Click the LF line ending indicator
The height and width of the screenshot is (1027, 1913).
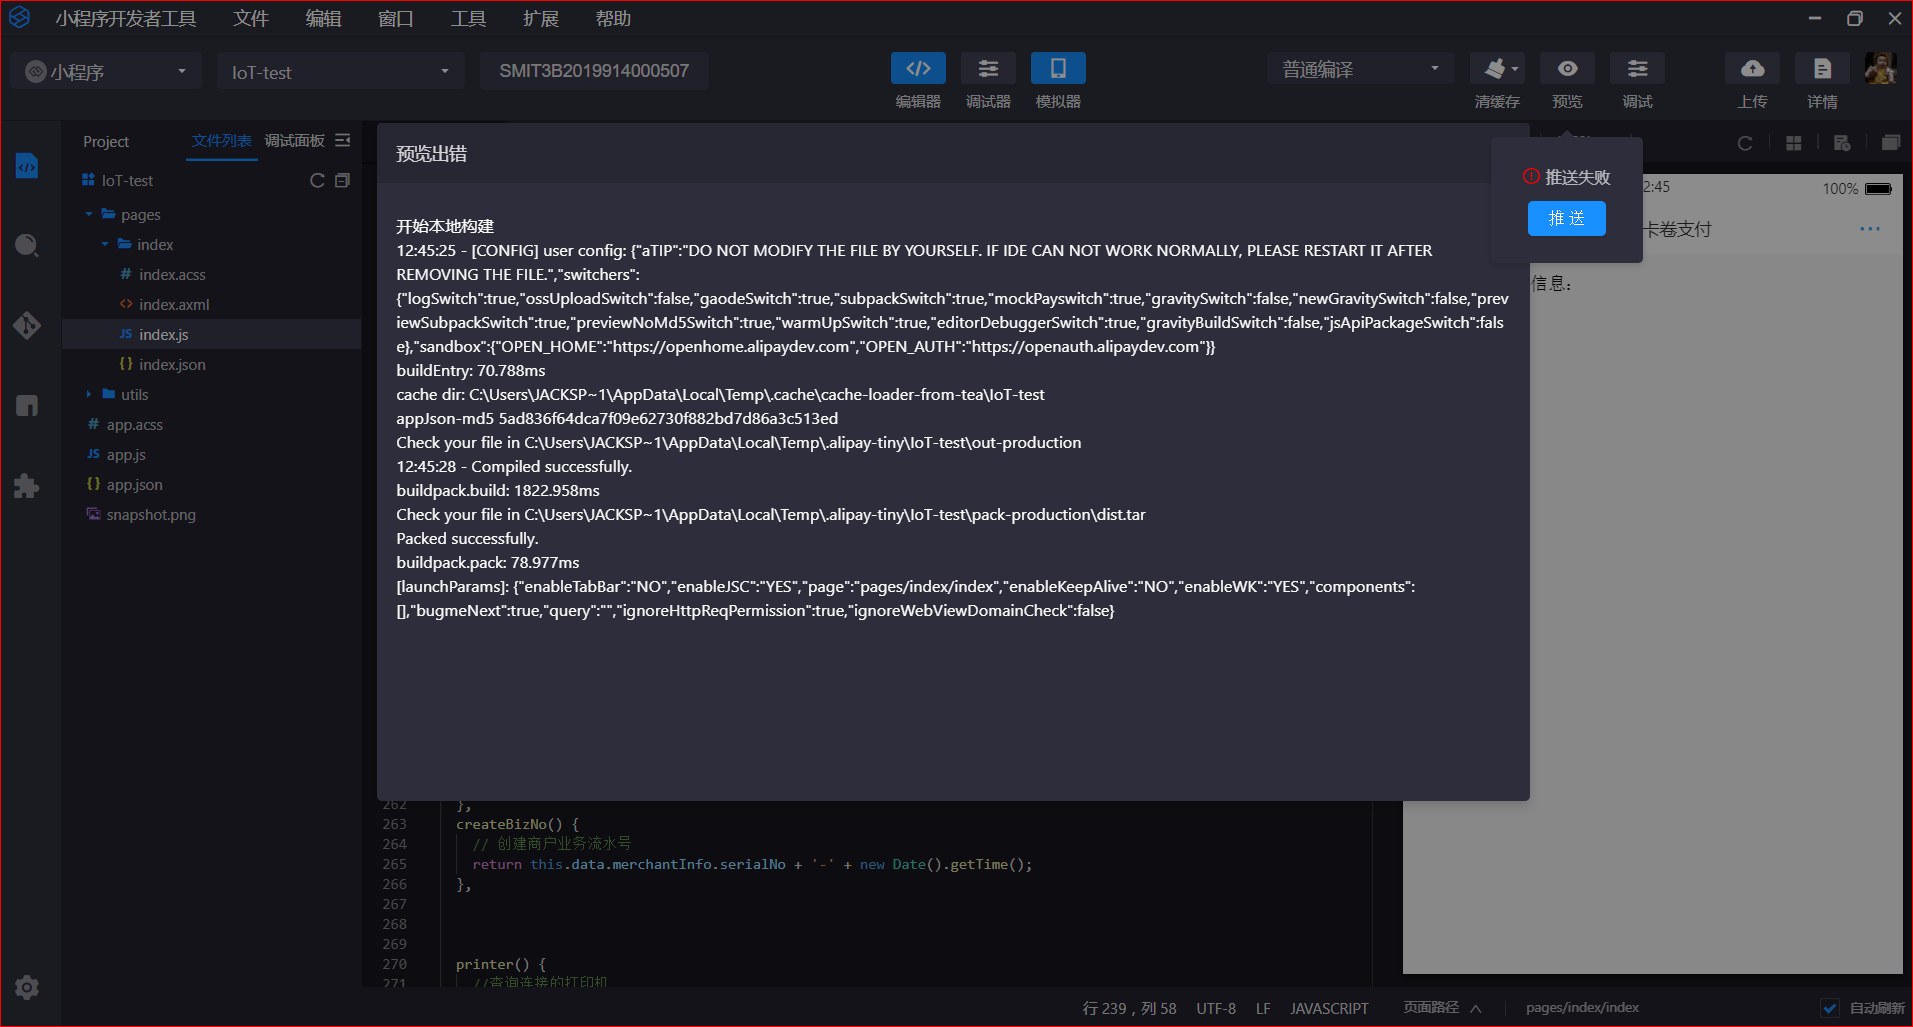point(1263,1008)
